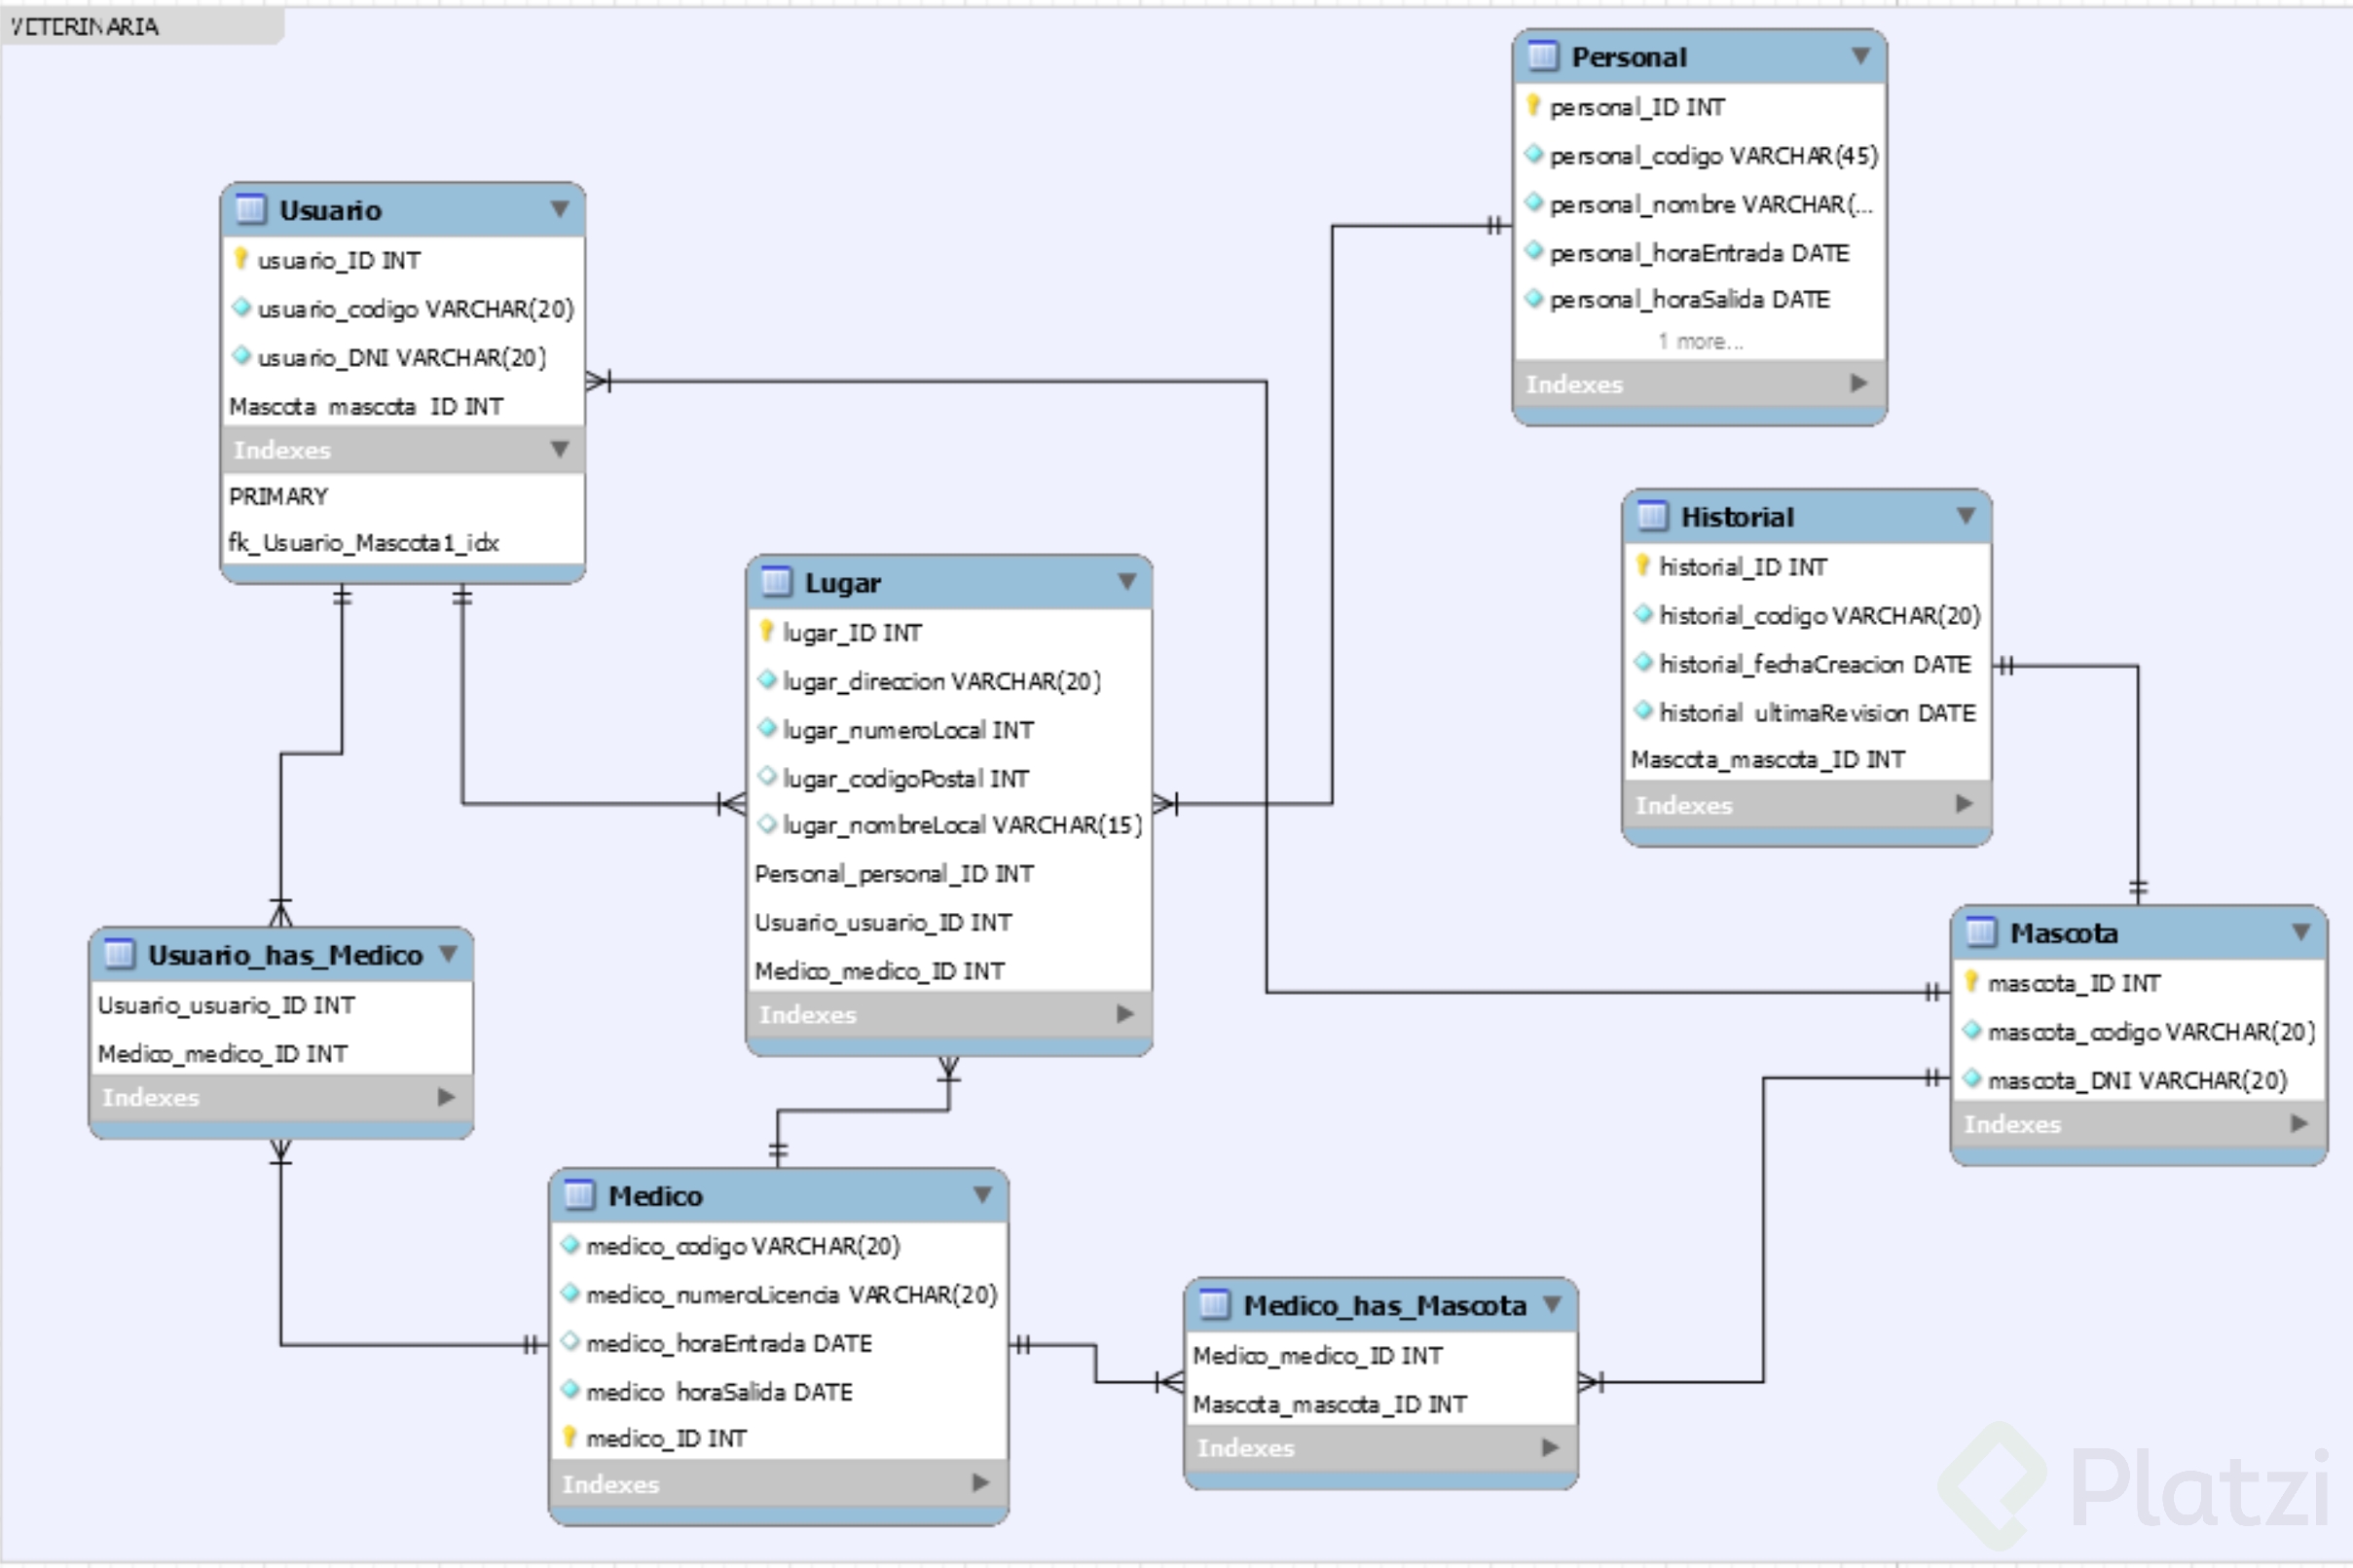Click the Personal table icon
2353x1568 pixels.
pyautogui.click(x=1542, y=56)
